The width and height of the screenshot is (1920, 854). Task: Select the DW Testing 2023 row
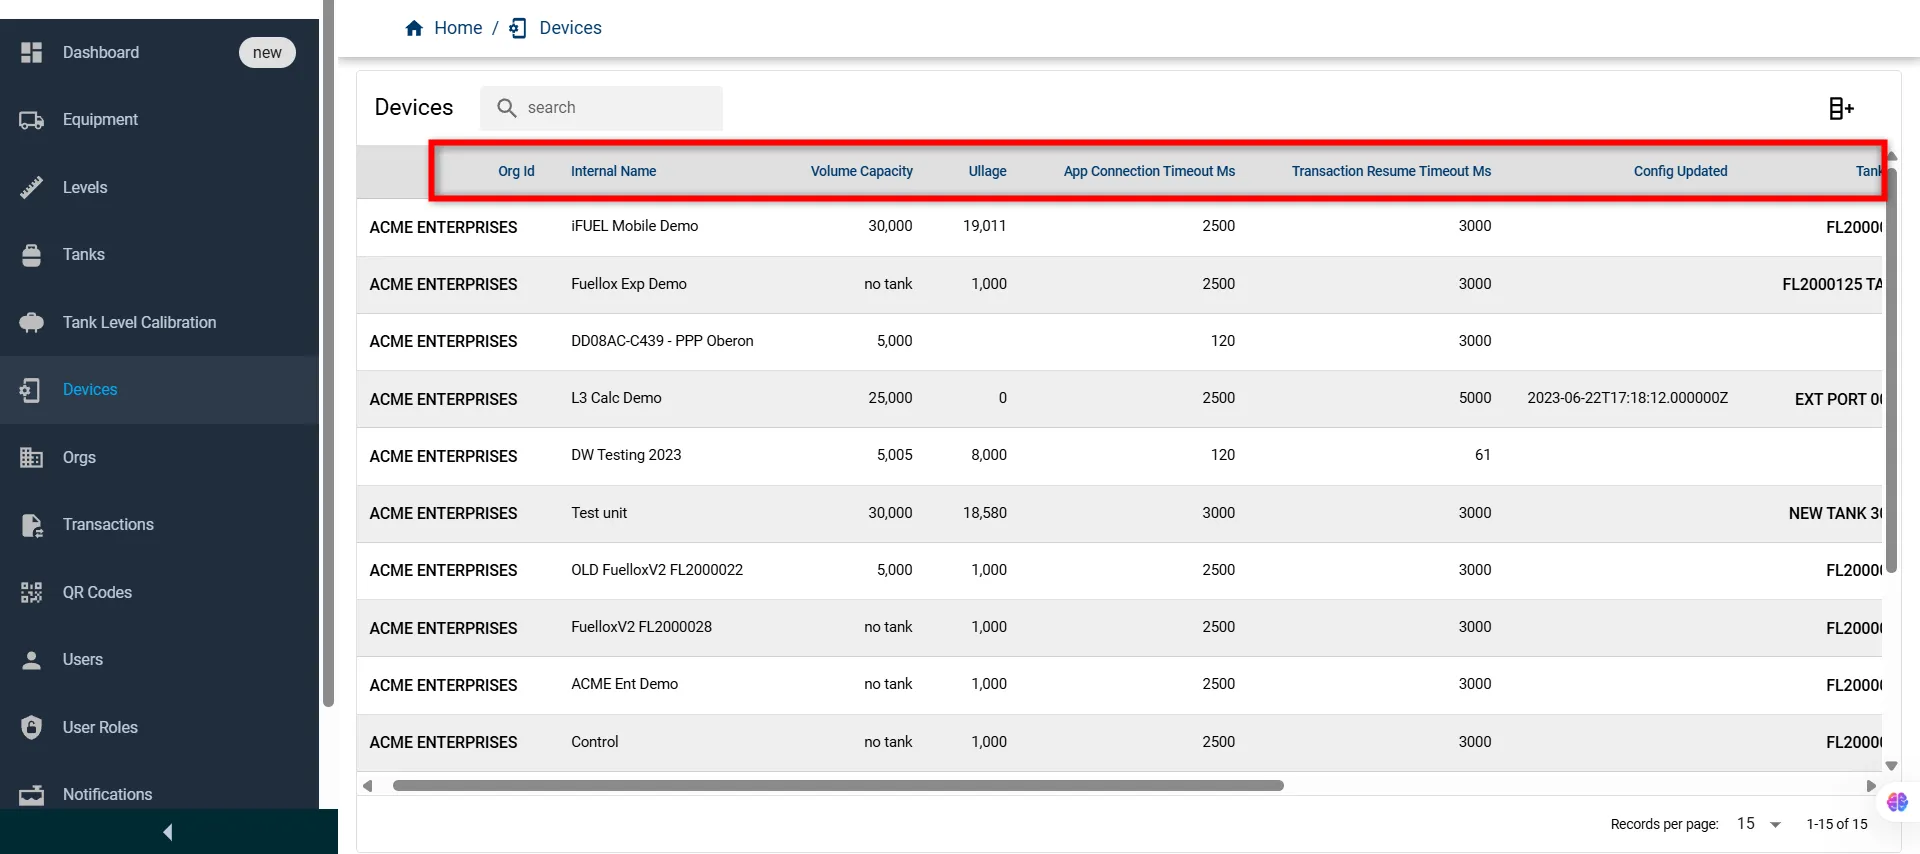pyautogui.click(x=1119, y=456)
